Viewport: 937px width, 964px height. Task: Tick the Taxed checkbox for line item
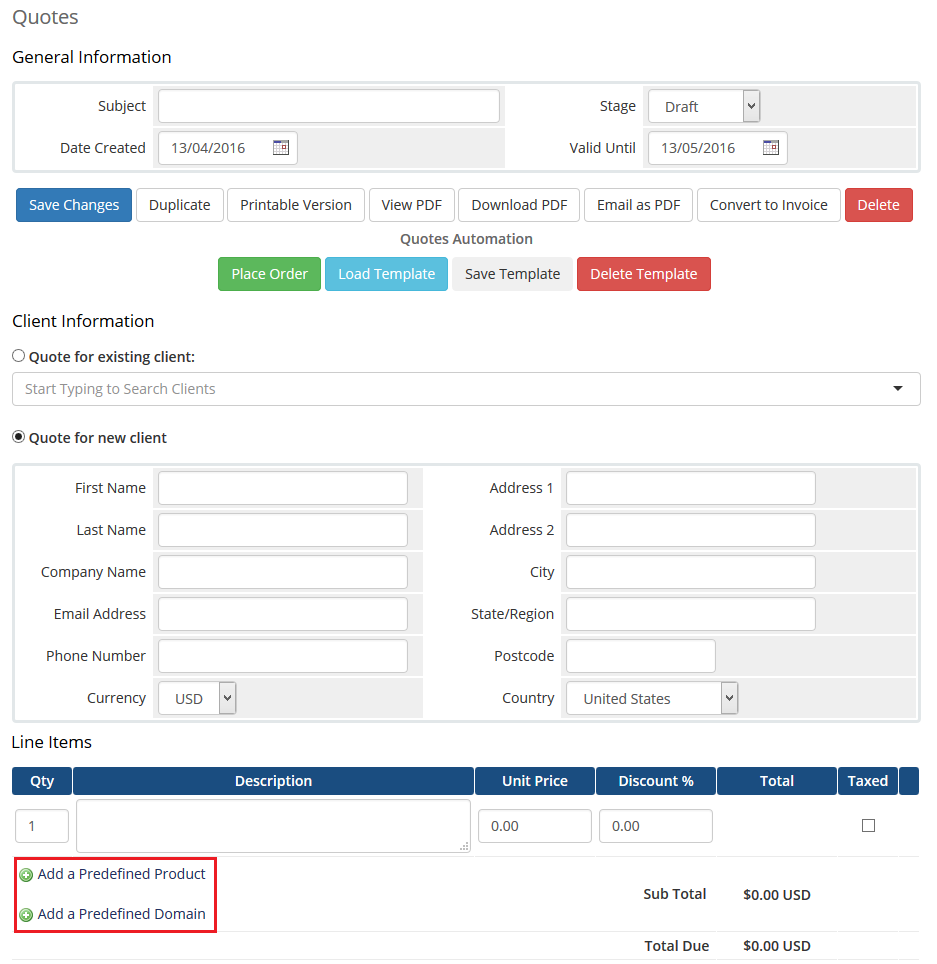868,826
